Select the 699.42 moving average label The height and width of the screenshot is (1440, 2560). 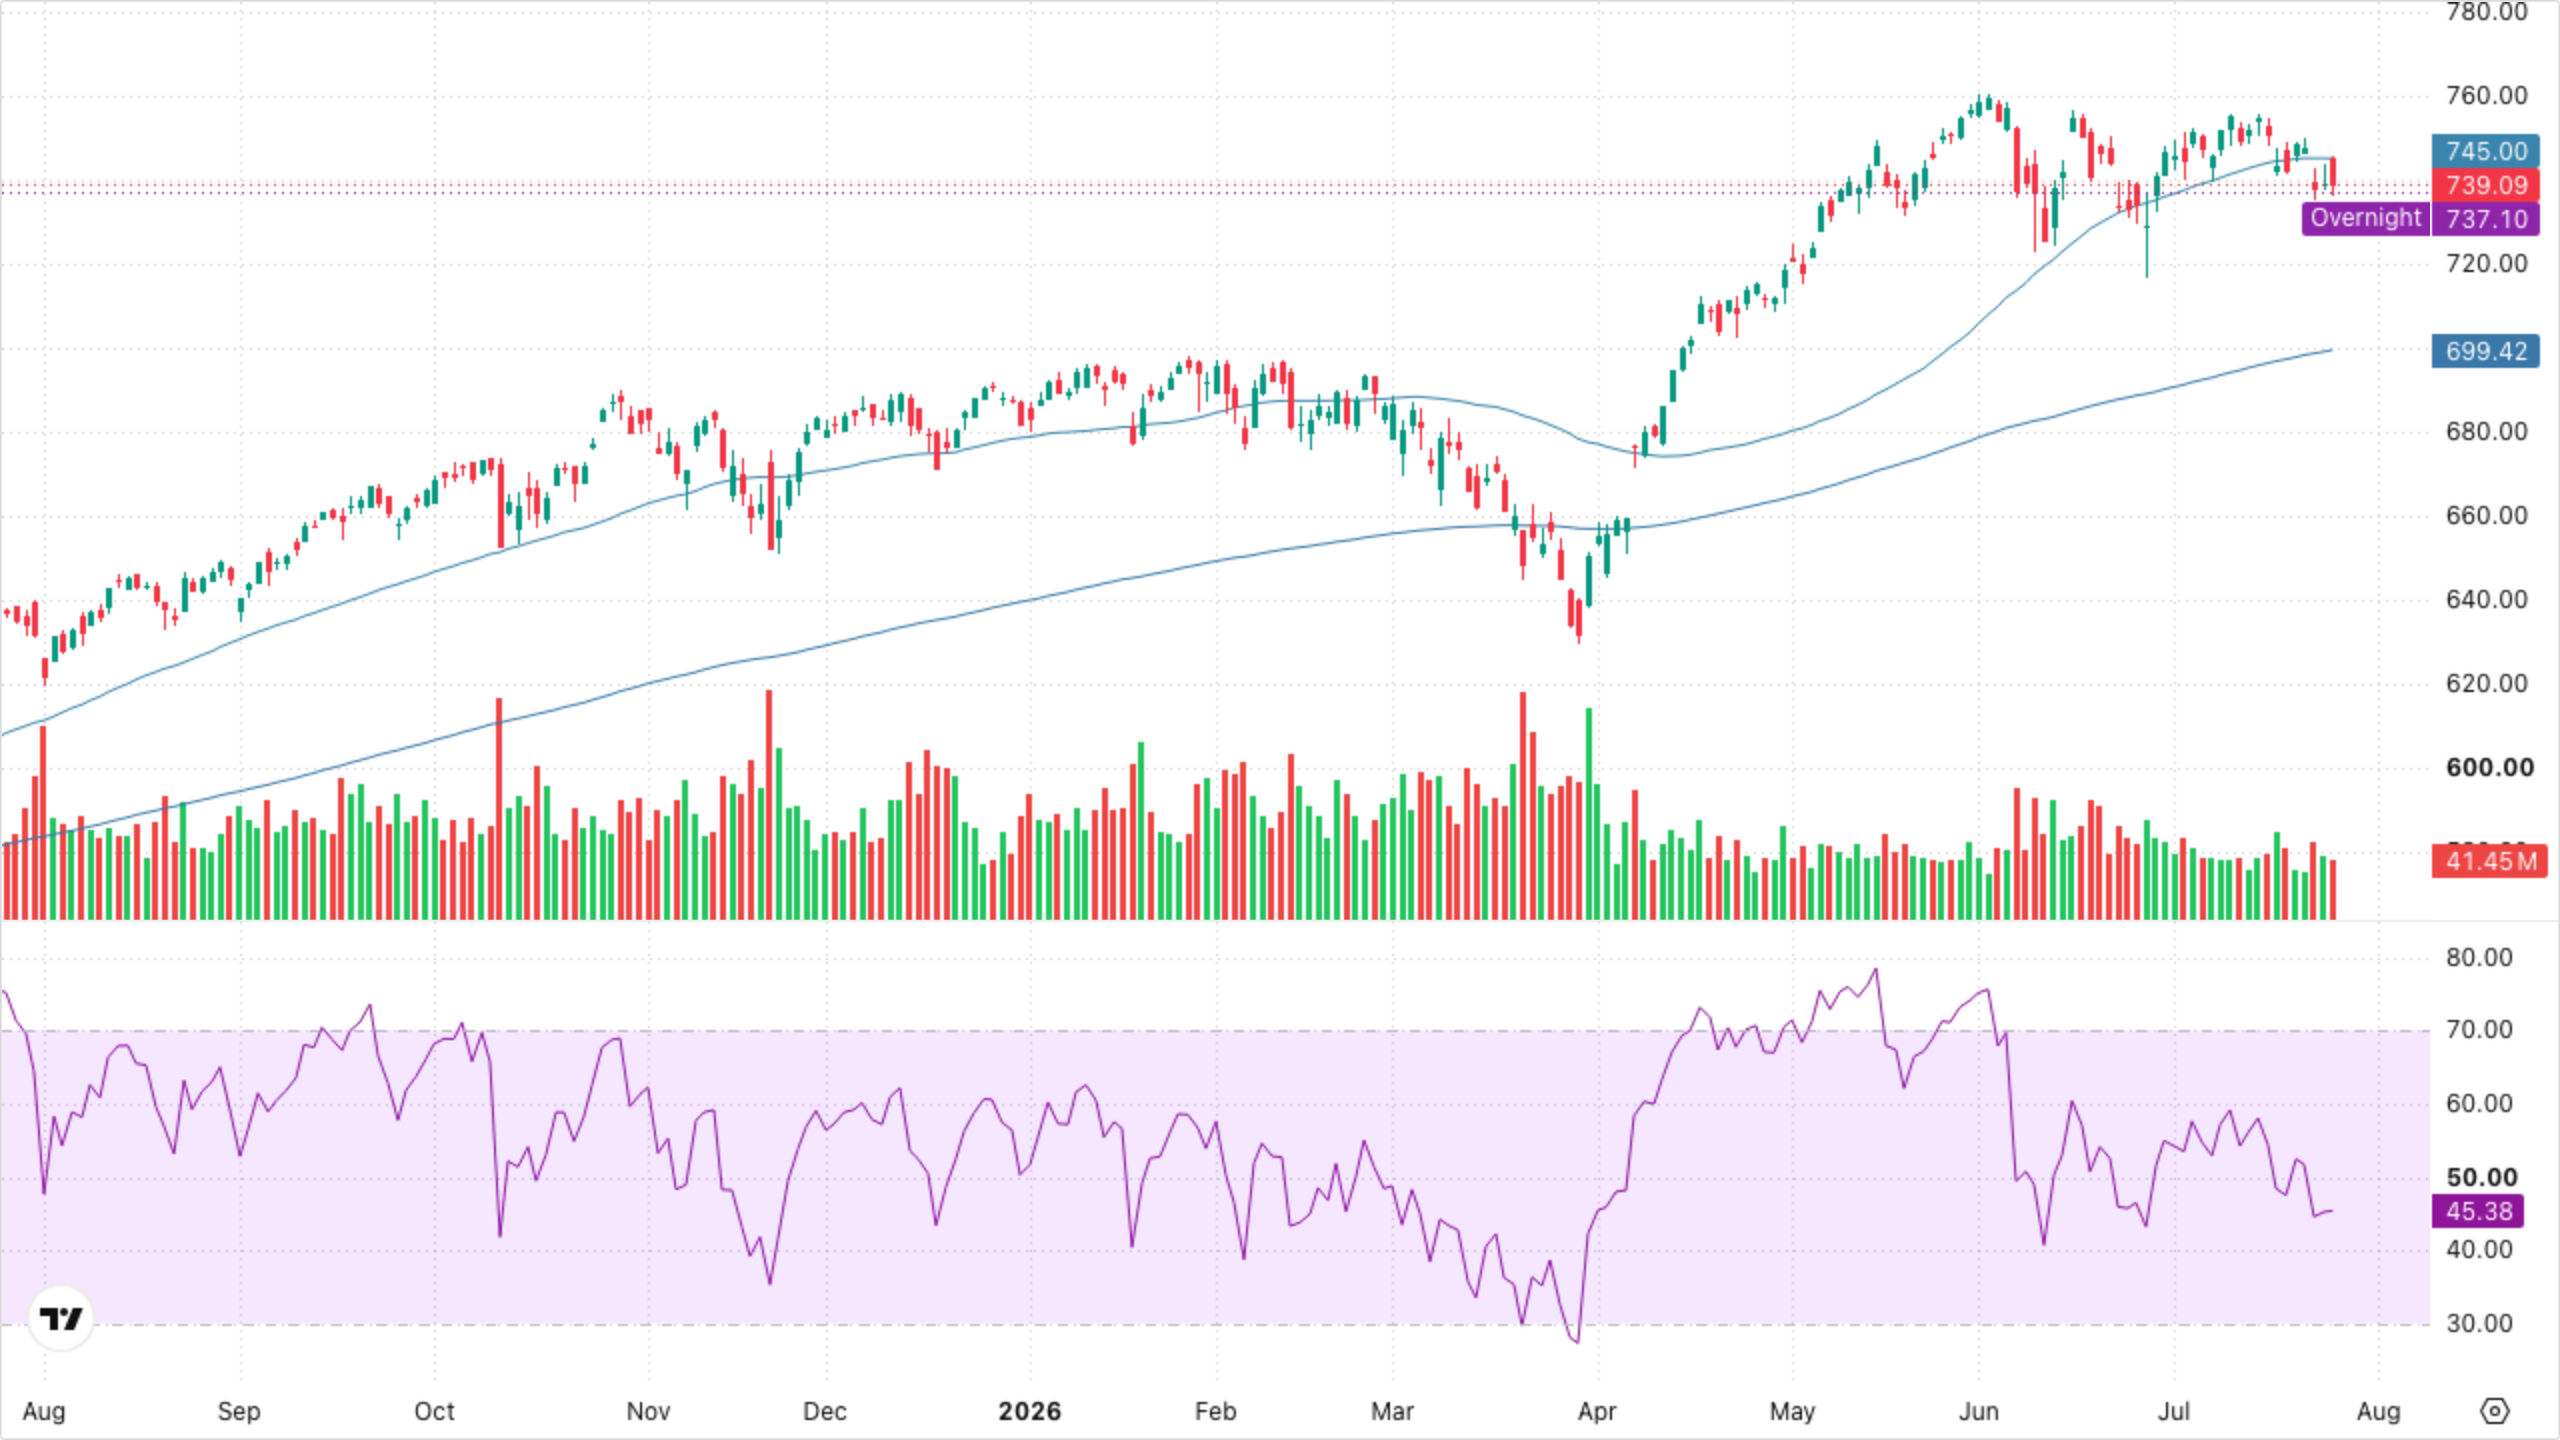[x=2485, y=351]
